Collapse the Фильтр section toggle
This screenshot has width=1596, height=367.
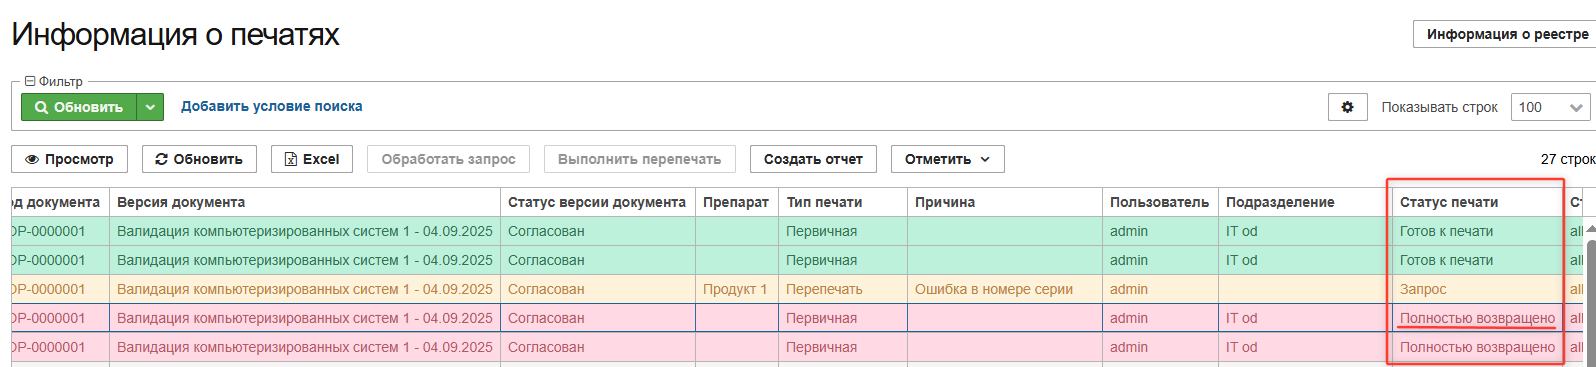(30, 82)
